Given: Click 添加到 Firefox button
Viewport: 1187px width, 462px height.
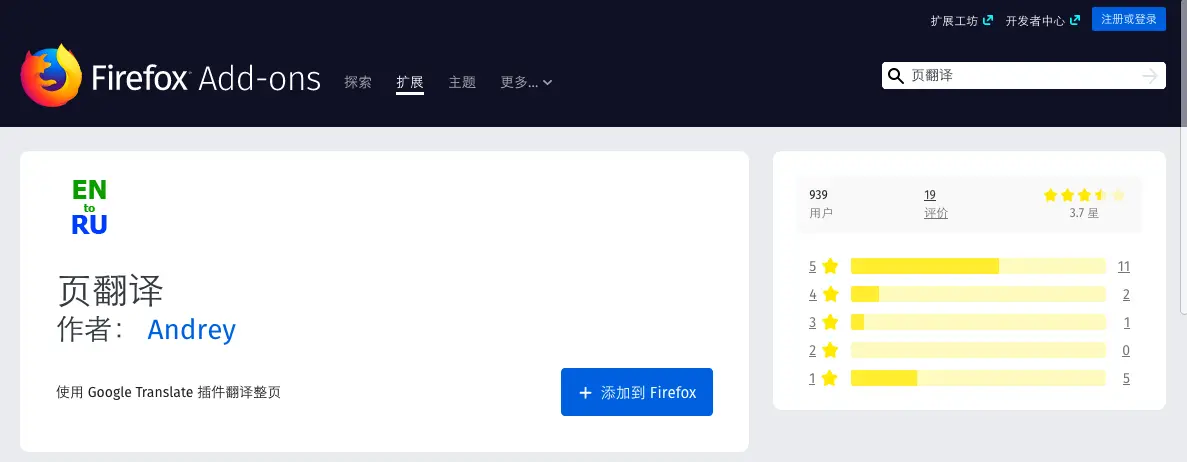Looking at the screenshot, I should coord(637,392).
